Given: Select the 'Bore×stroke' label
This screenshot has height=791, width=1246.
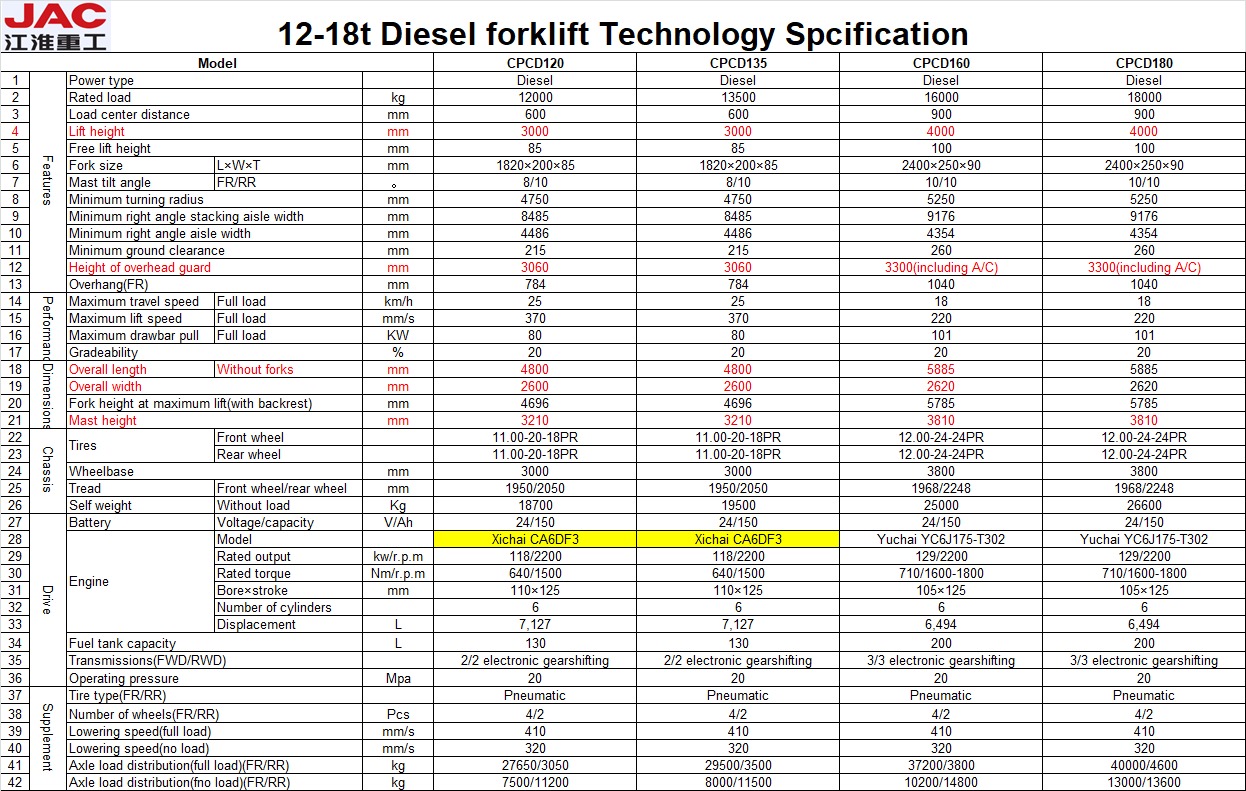Looking at the screenshot, I should 254,591.
